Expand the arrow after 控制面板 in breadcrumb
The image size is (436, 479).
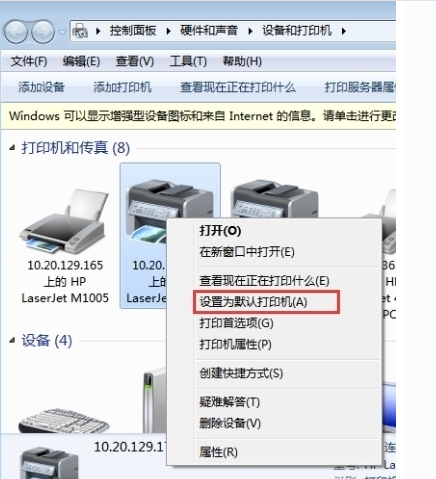point(168,31)
